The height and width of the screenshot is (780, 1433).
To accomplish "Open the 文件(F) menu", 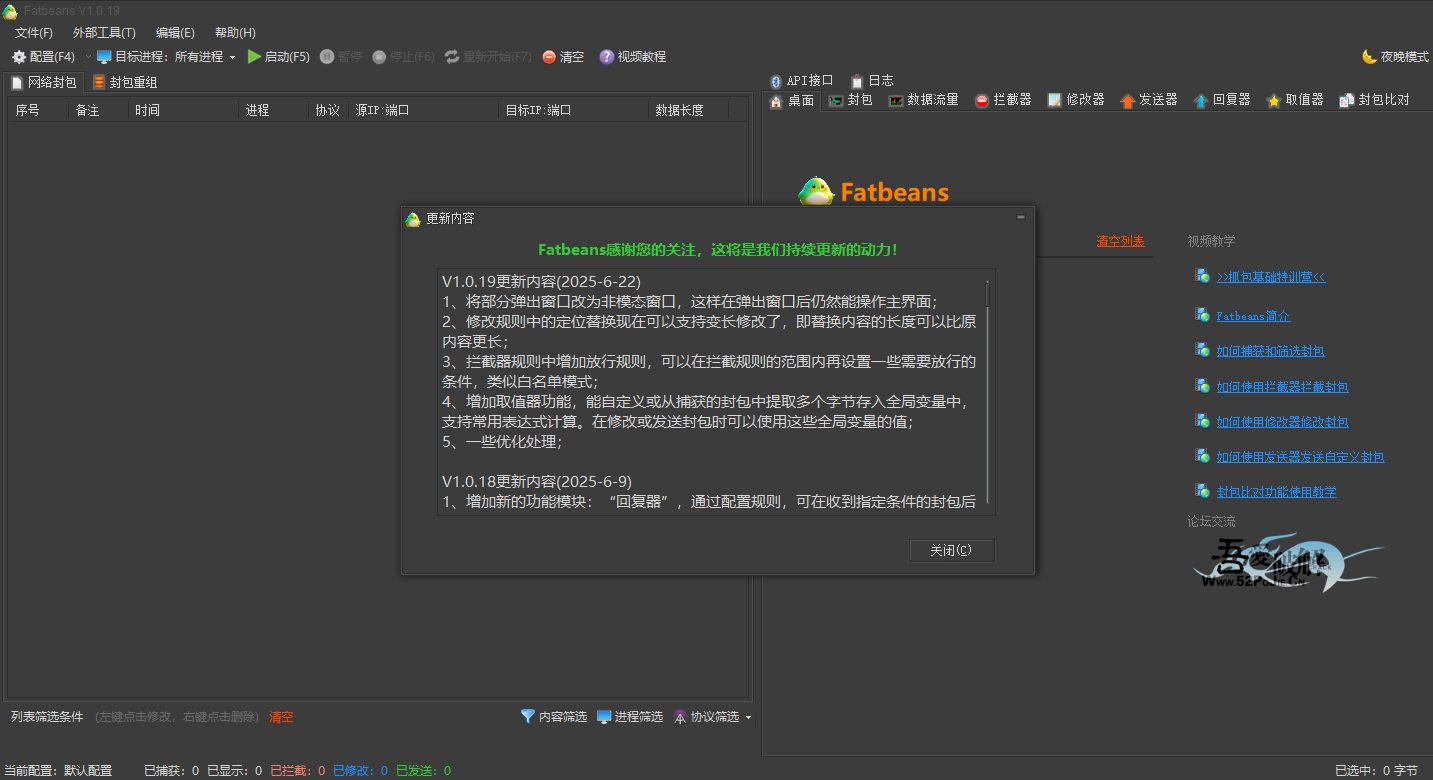I will tap(34, 33).
